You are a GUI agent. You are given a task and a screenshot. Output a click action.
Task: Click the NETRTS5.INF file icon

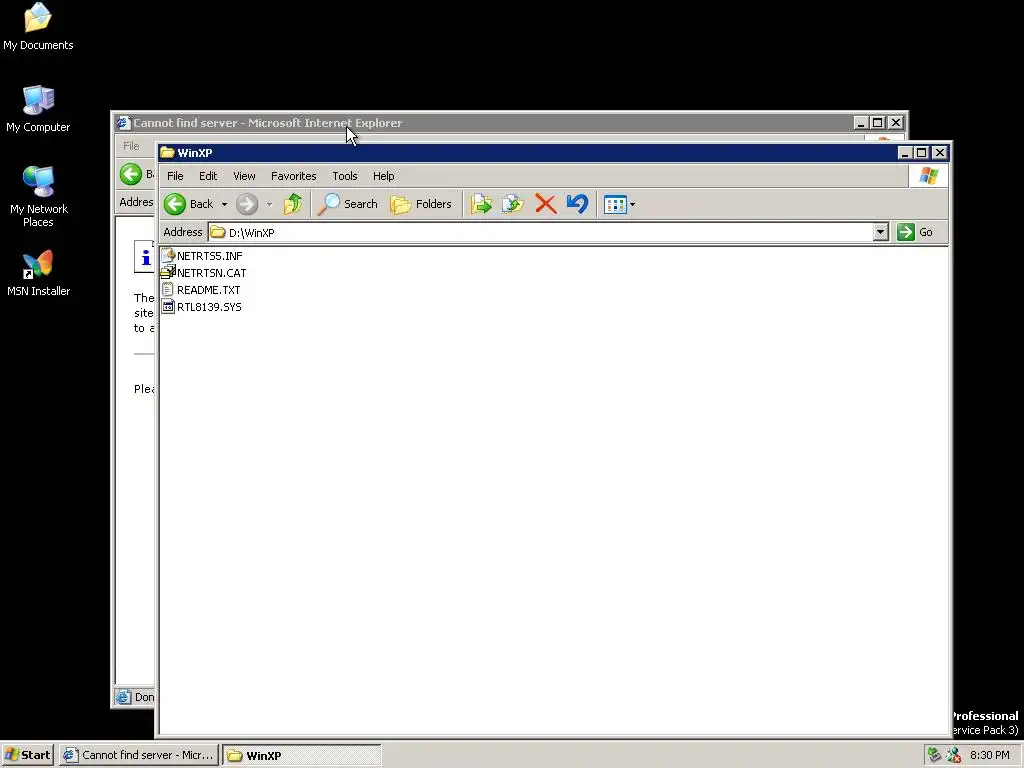(168, 255)
